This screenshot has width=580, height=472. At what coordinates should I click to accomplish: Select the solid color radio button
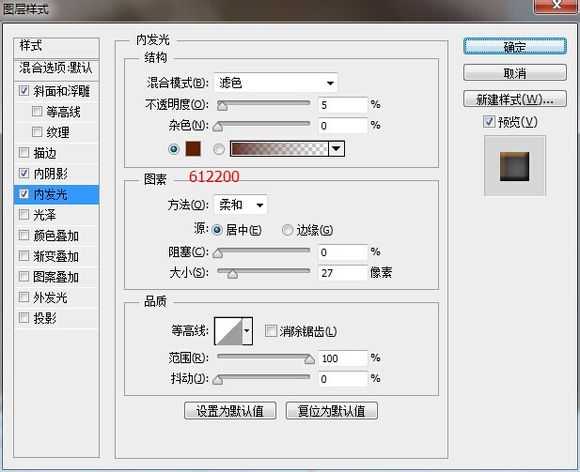(174, 149)
